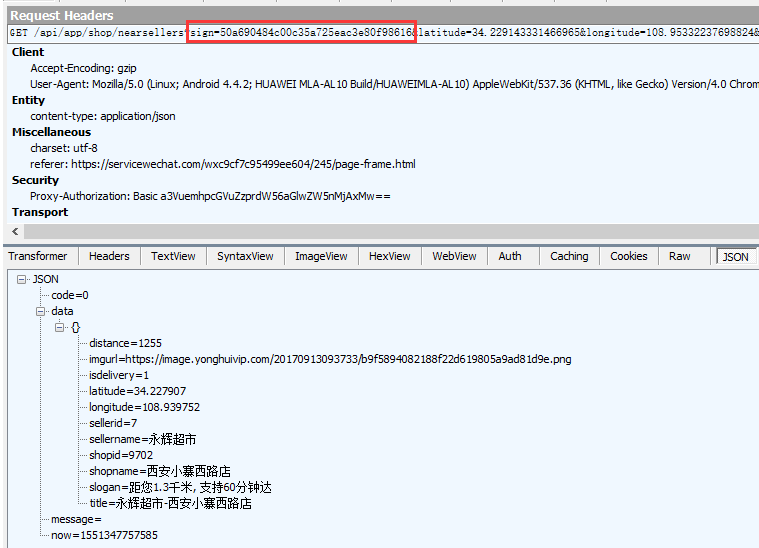759x548 pixels.
Task: Select the now=1551347757585 node
Action: coord(105,535)
